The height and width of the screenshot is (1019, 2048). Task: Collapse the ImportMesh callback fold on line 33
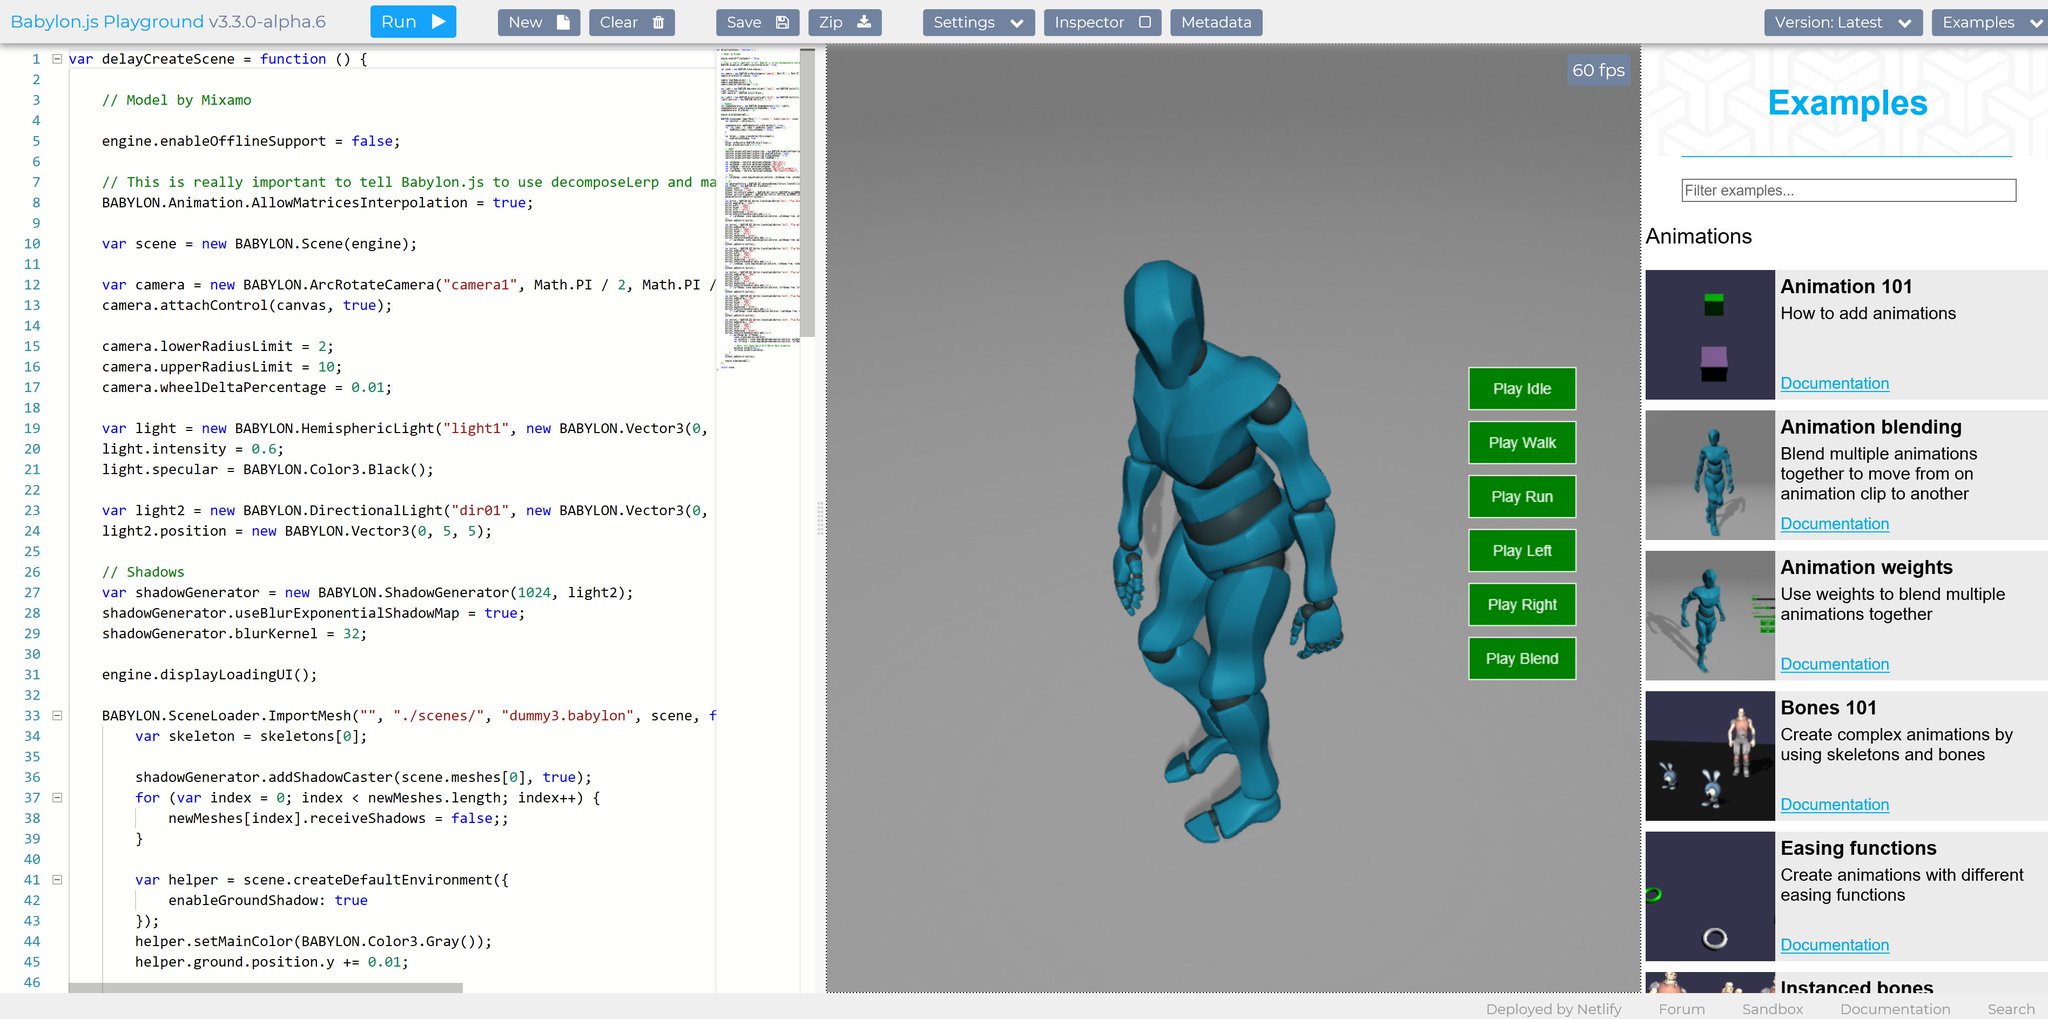57,716
